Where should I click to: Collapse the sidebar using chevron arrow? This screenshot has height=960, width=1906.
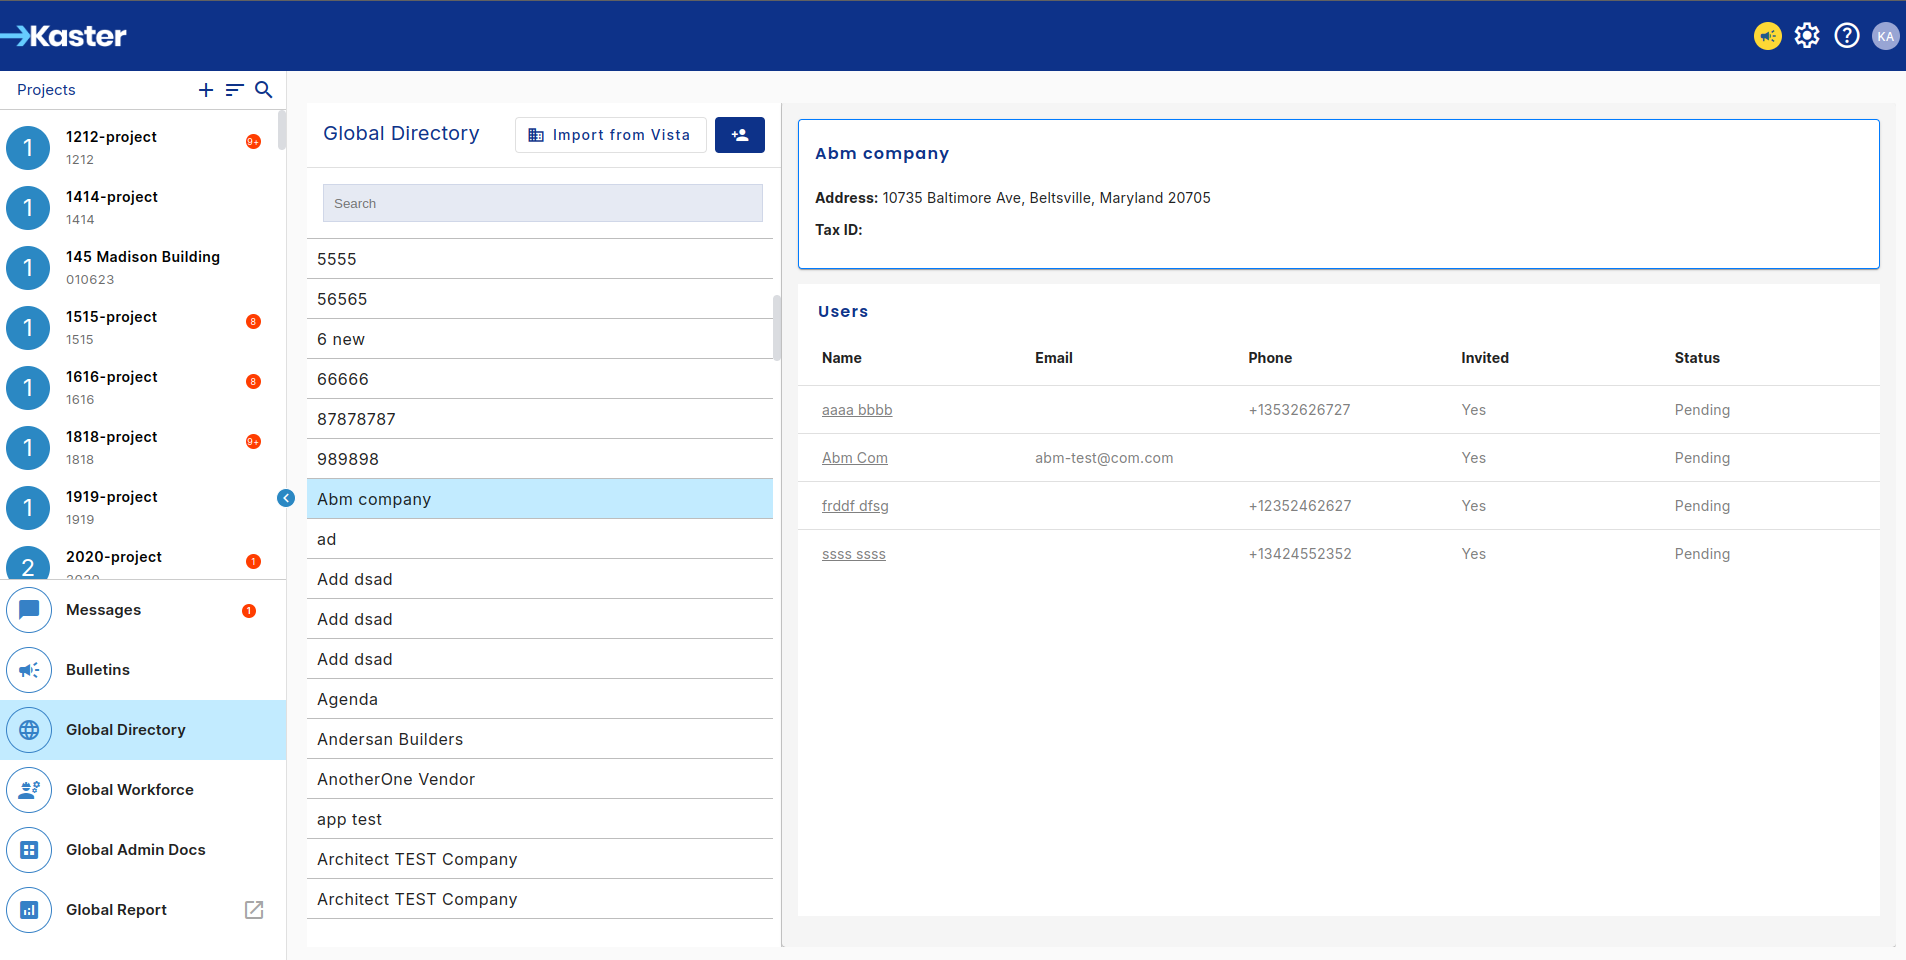pos(286,498)
